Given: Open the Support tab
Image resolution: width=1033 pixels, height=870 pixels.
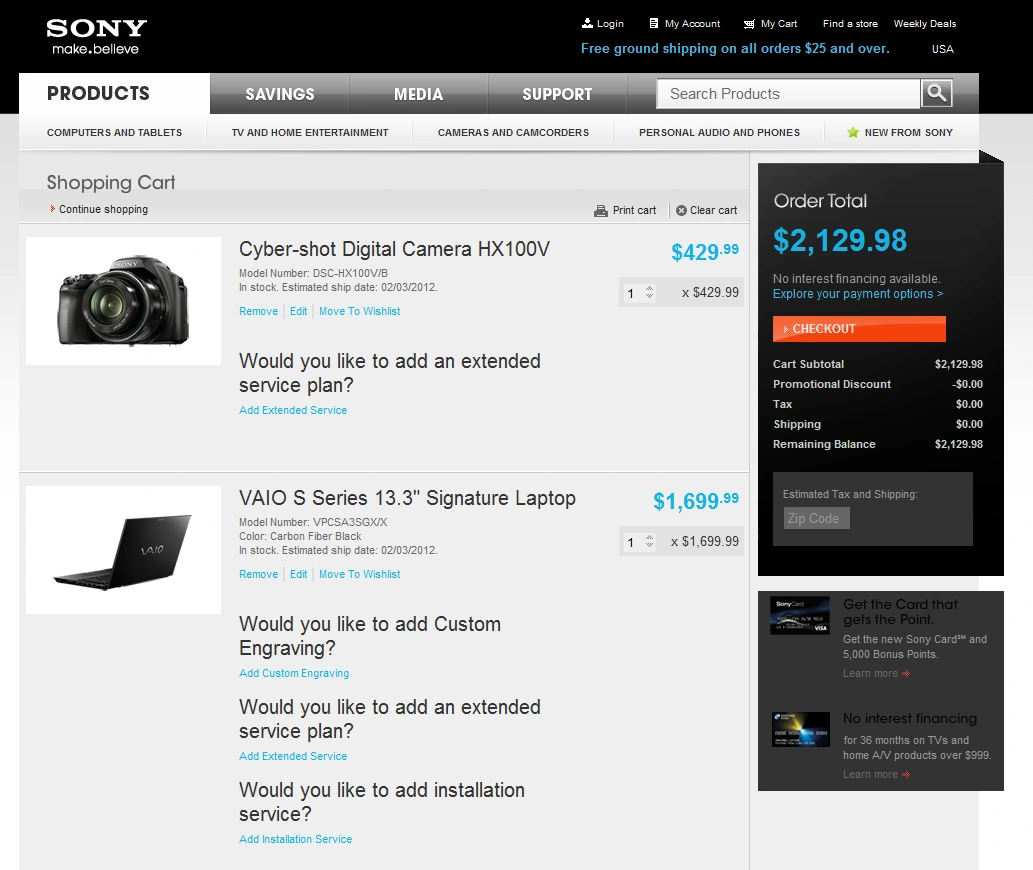Looking at the screenshot, I should (x=557, y=94).
